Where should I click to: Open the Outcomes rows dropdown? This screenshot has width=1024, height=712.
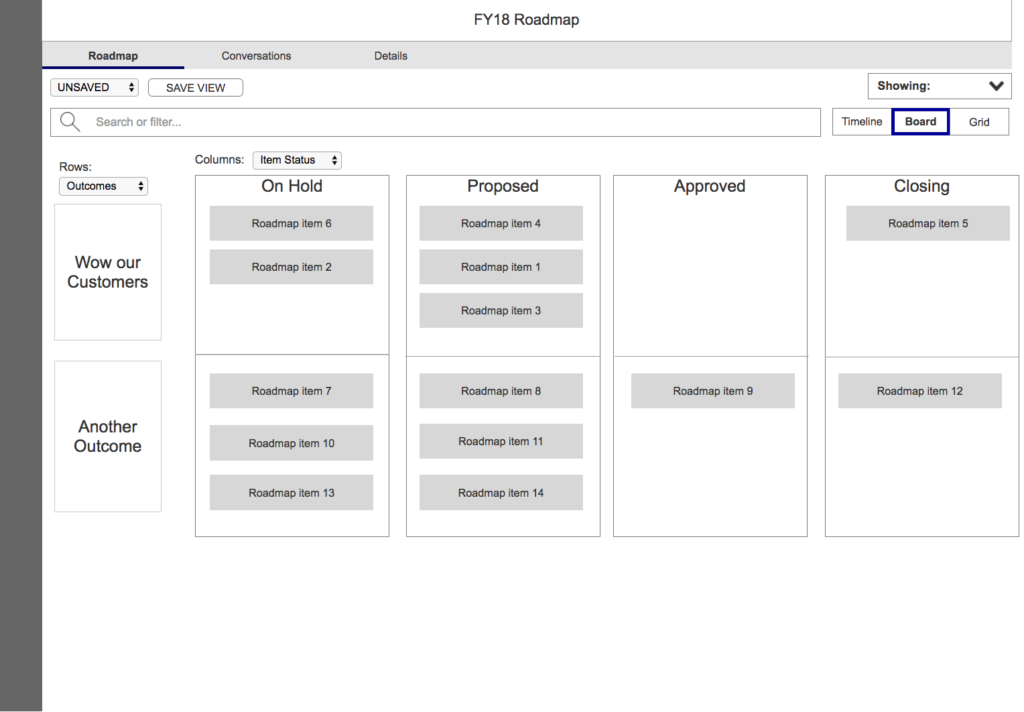(104, 186)
